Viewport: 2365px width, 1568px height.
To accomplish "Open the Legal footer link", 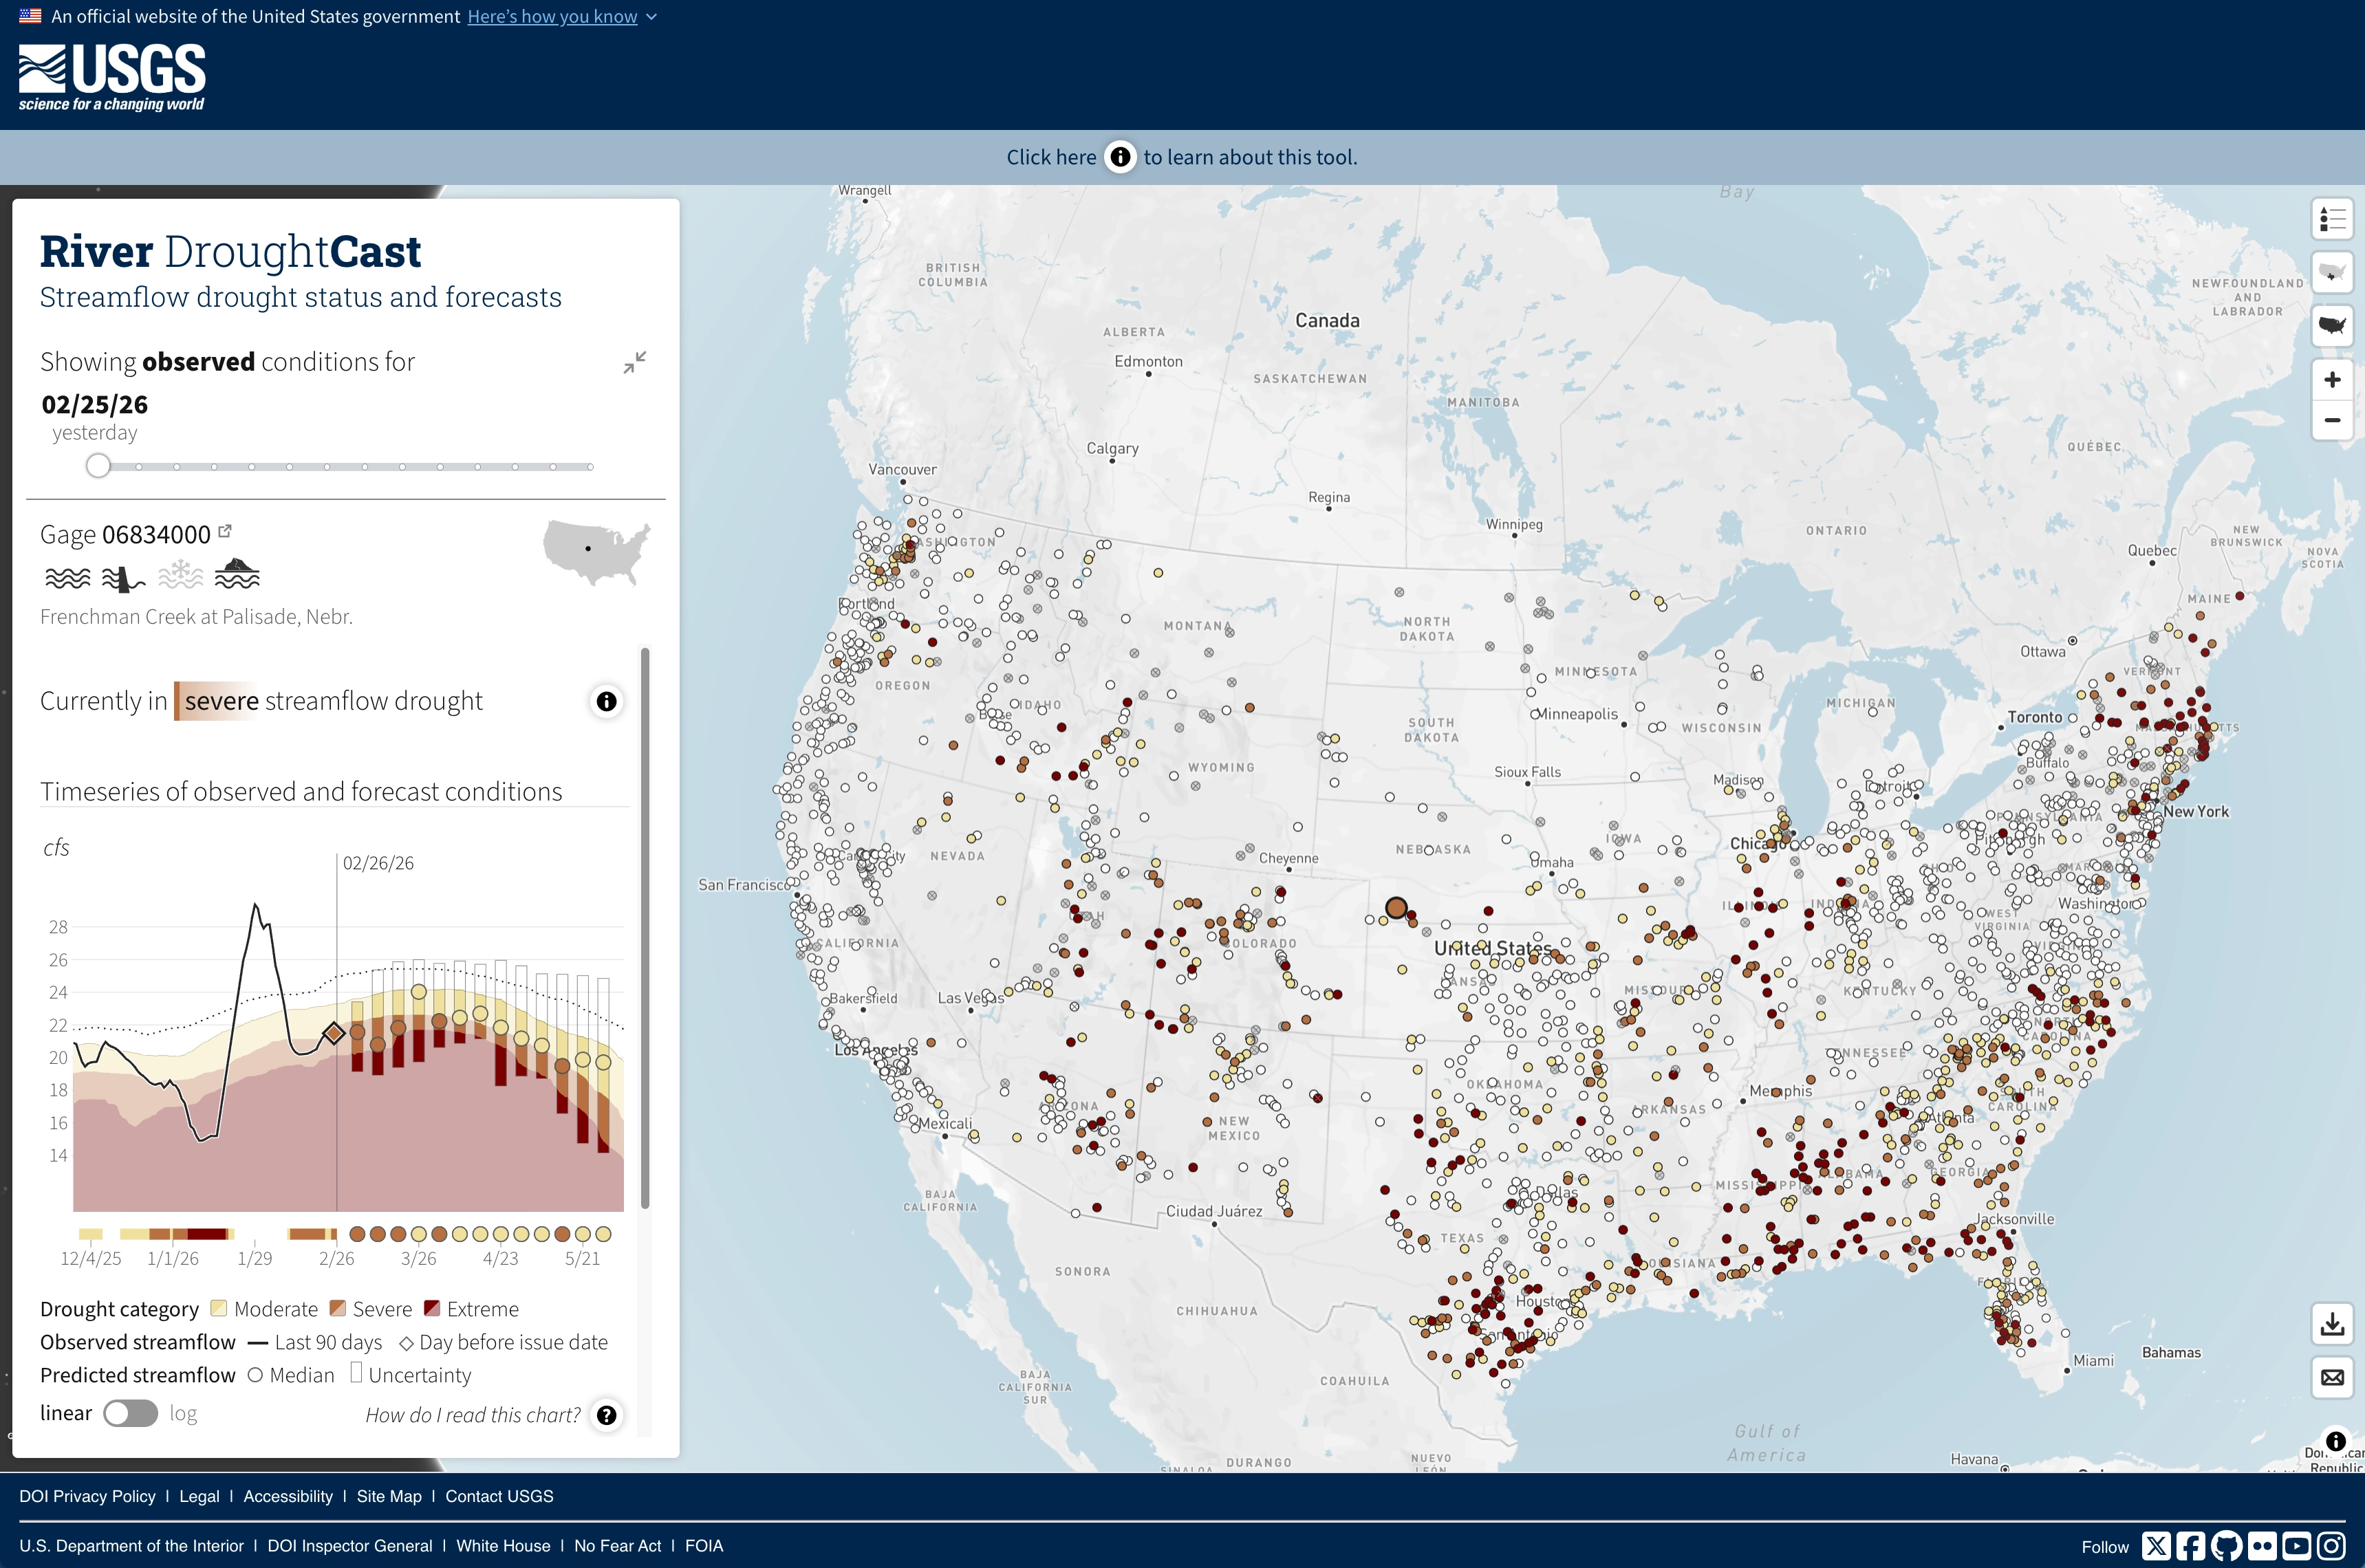I will pos(199,1496).
